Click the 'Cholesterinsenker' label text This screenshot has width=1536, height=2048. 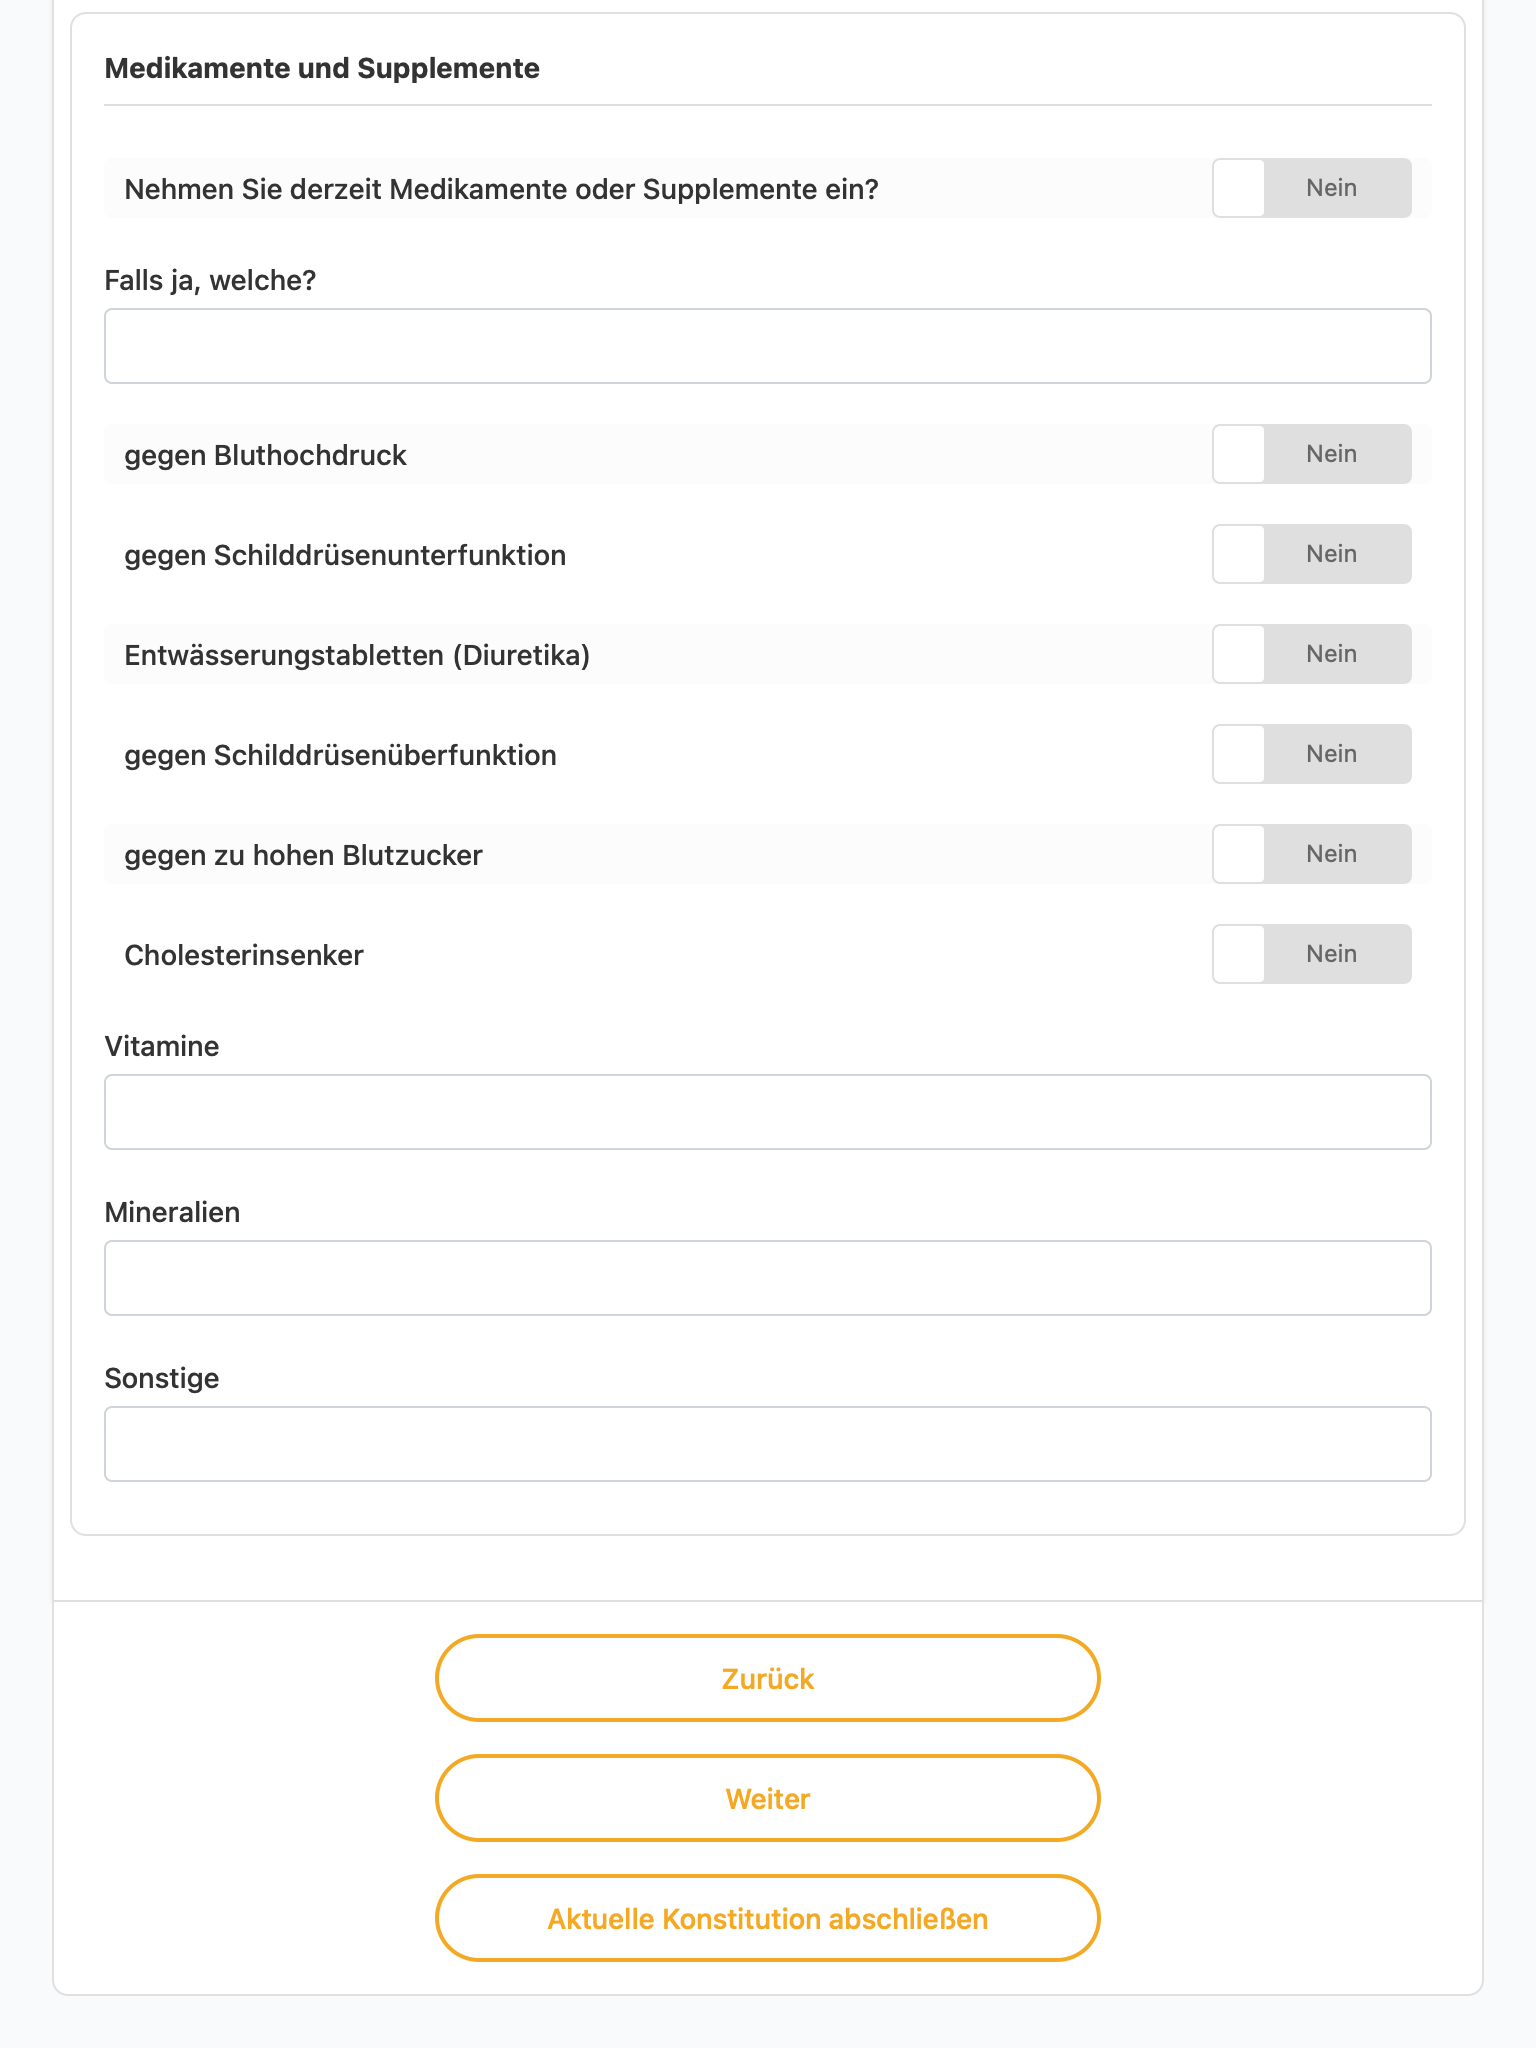[x=244, y=955]
